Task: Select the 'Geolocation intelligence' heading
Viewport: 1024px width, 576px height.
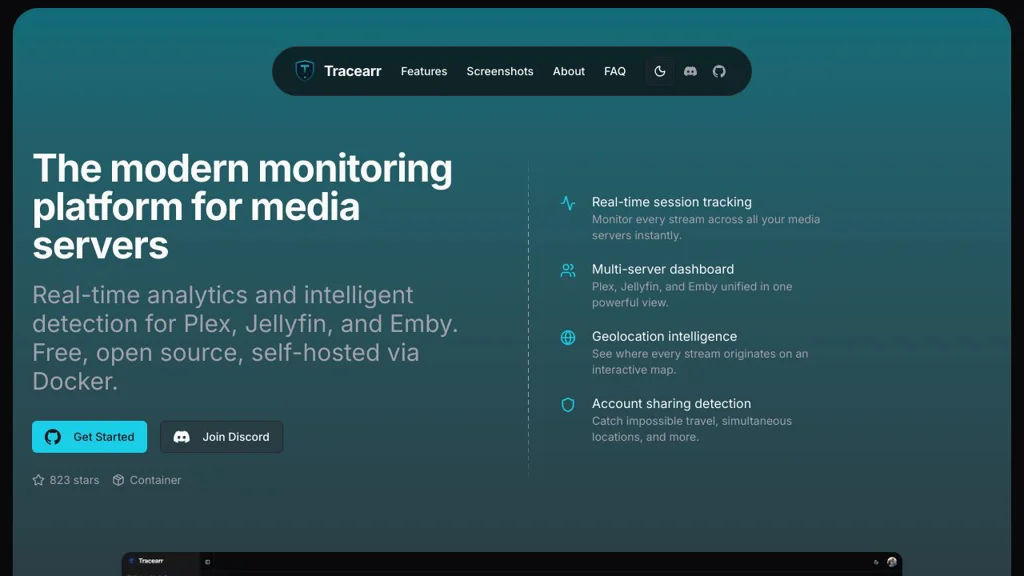Action: (x=664, y=336)
